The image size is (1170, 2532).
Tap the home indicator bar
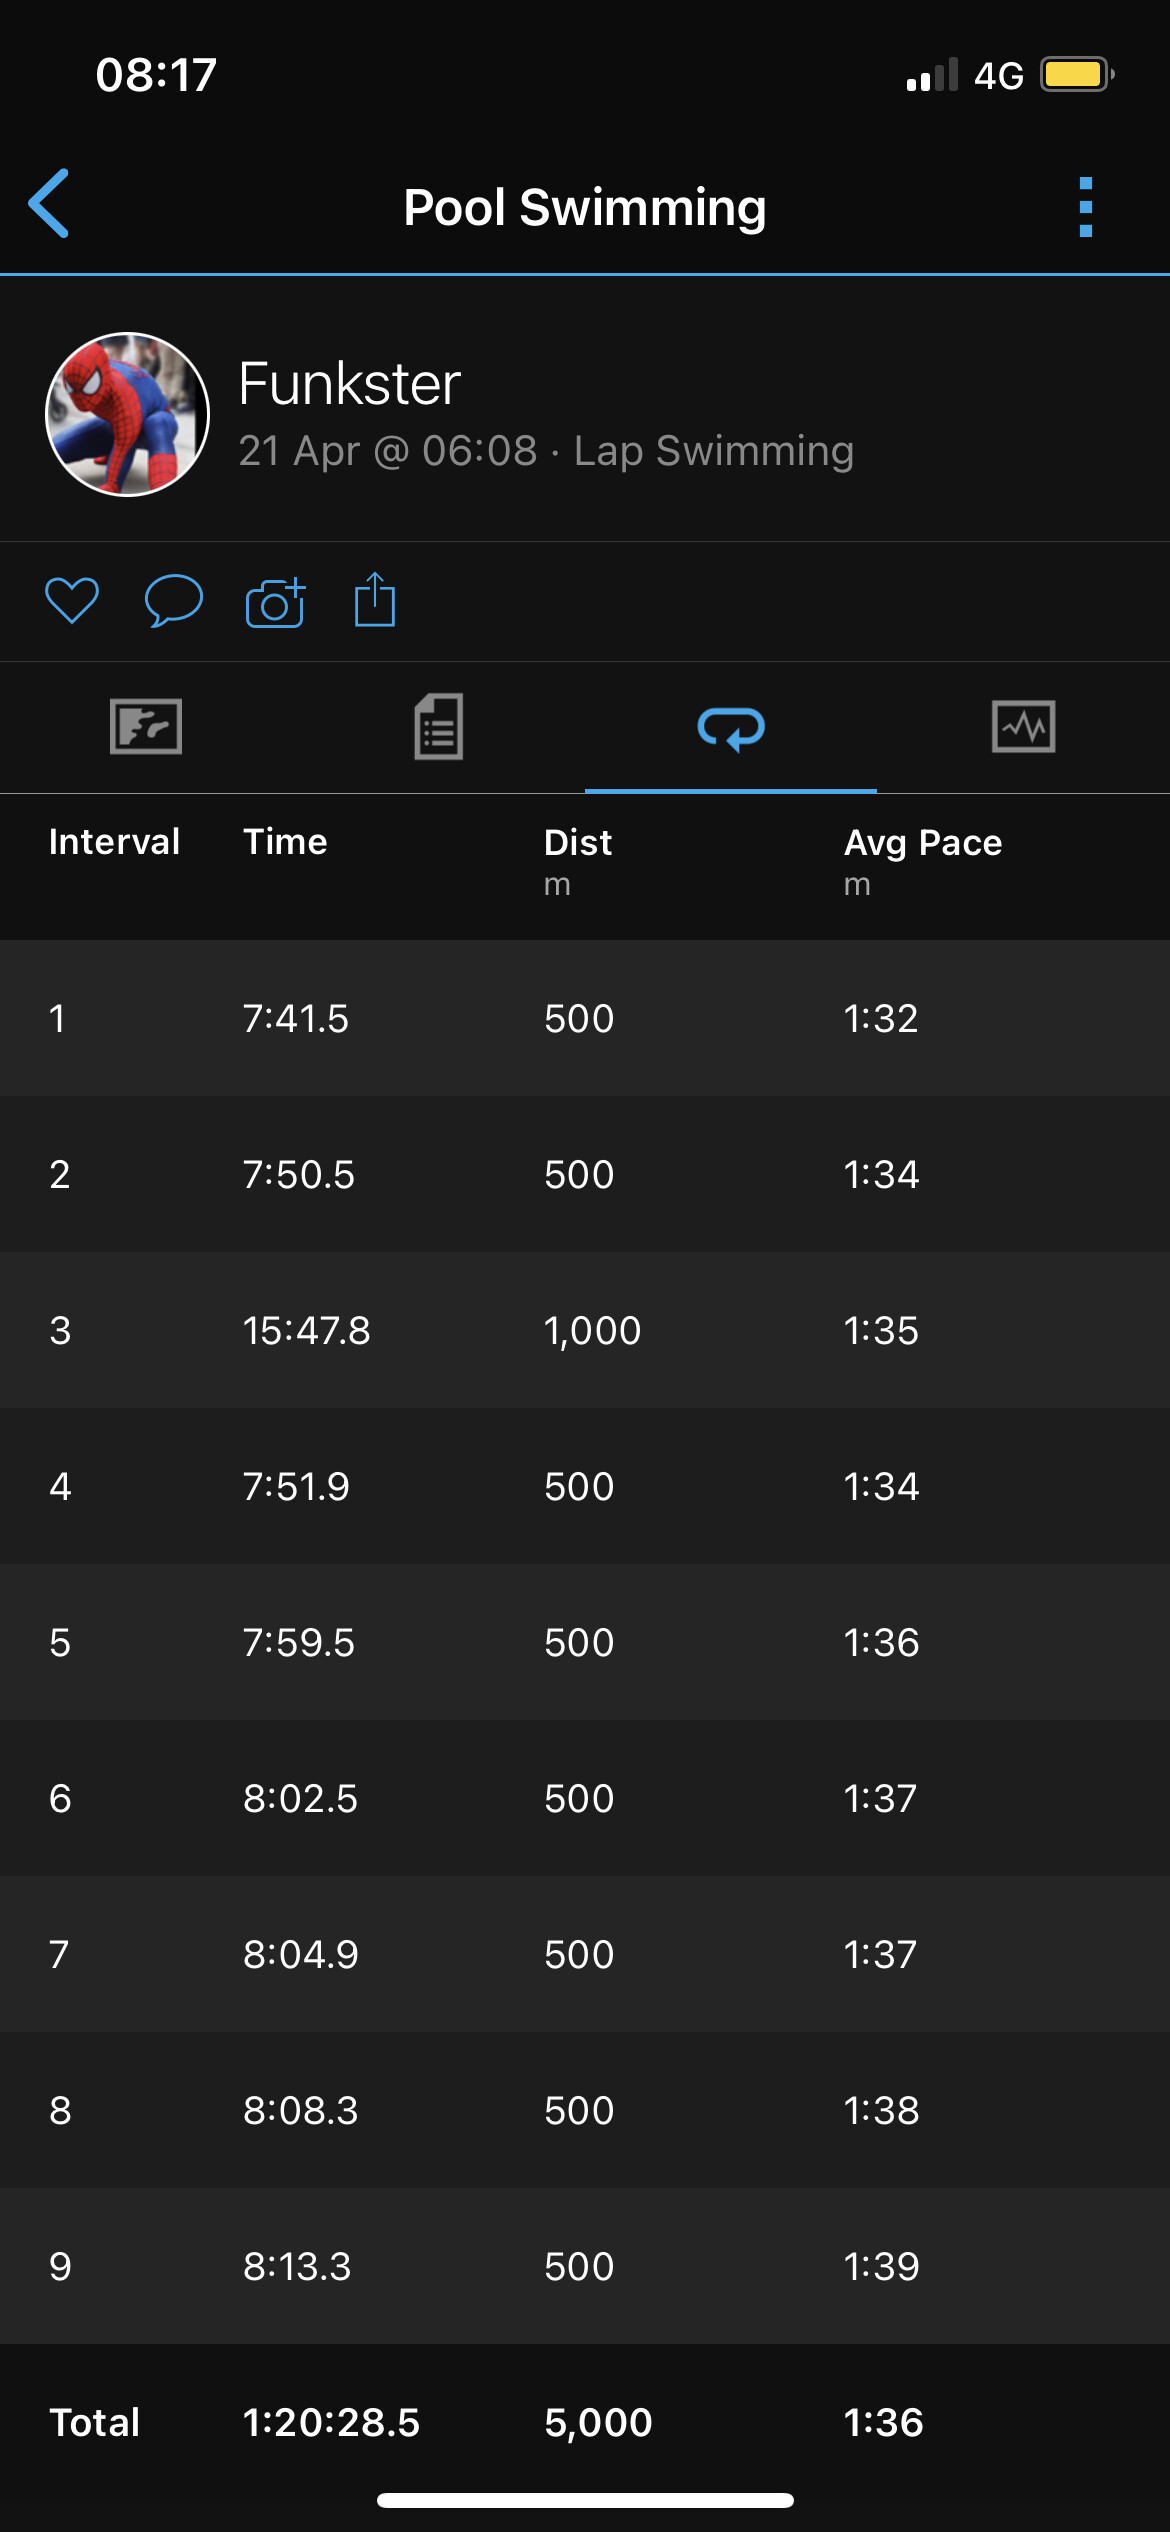[x=585, y=2500]
